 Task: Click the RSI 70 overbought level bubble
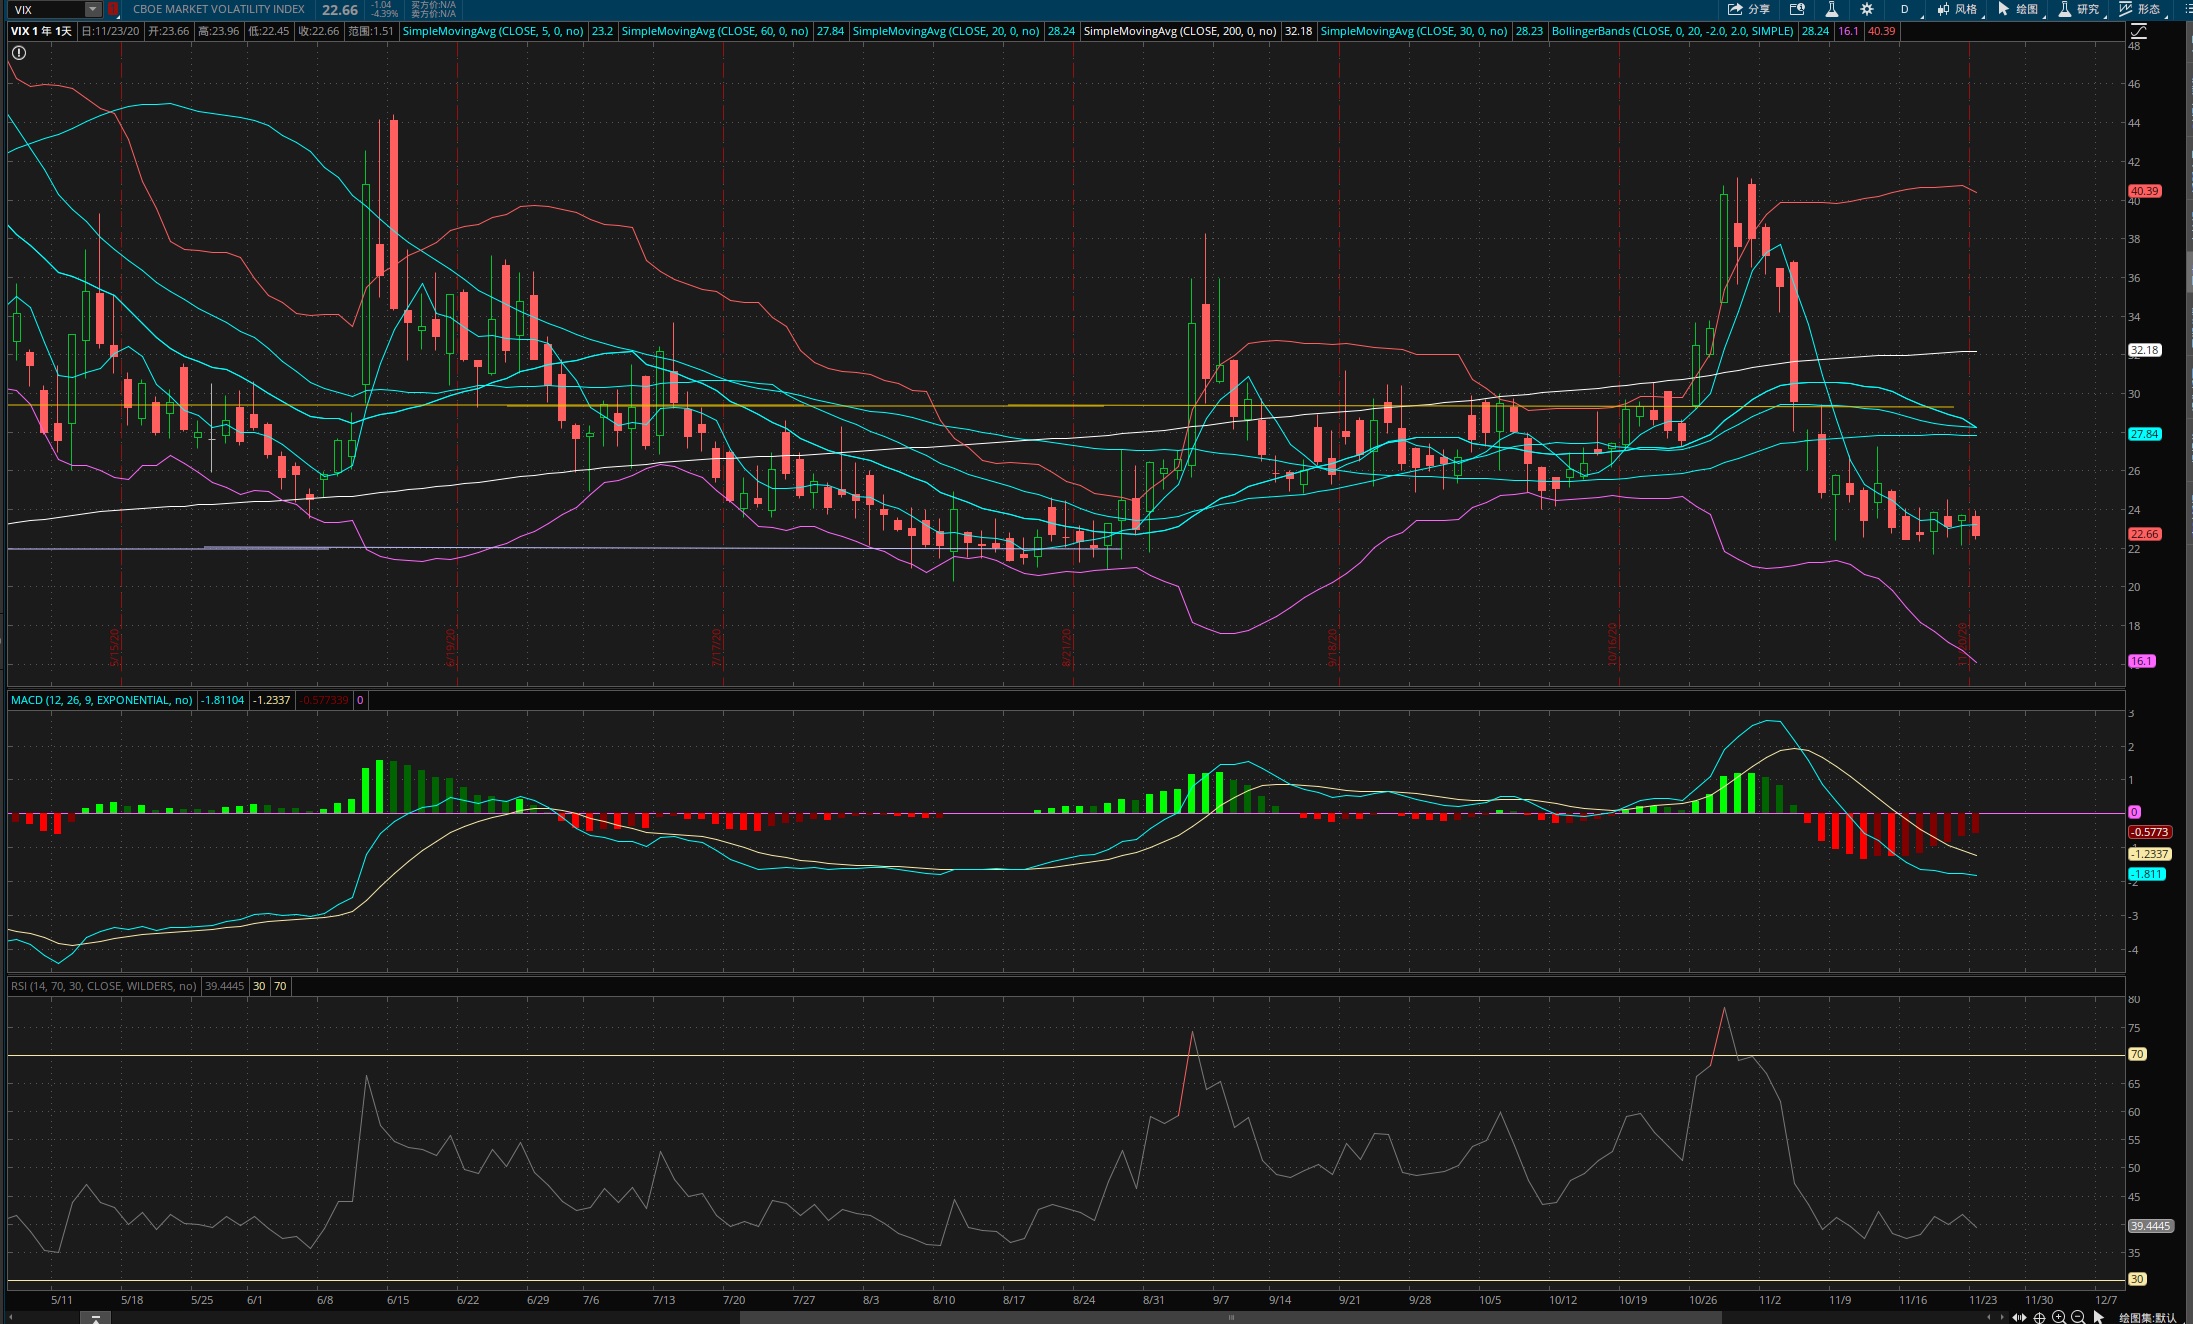2137,1054
